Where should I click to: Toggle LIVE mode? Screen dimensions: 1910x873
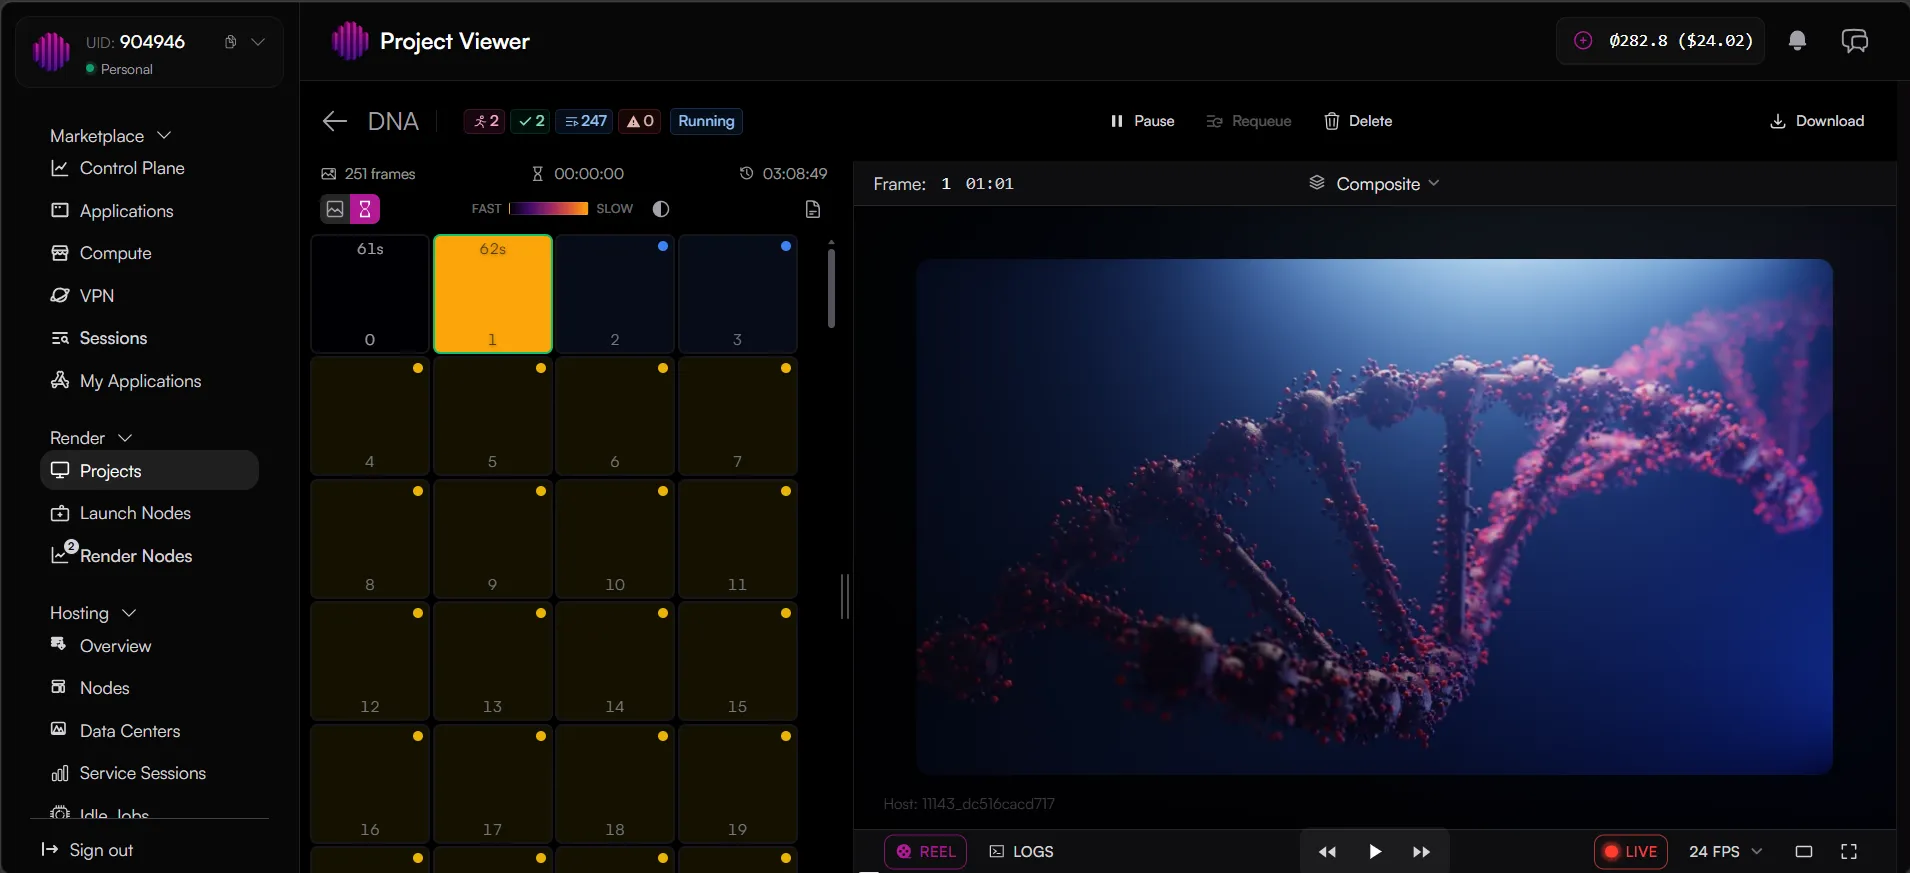1630,852
